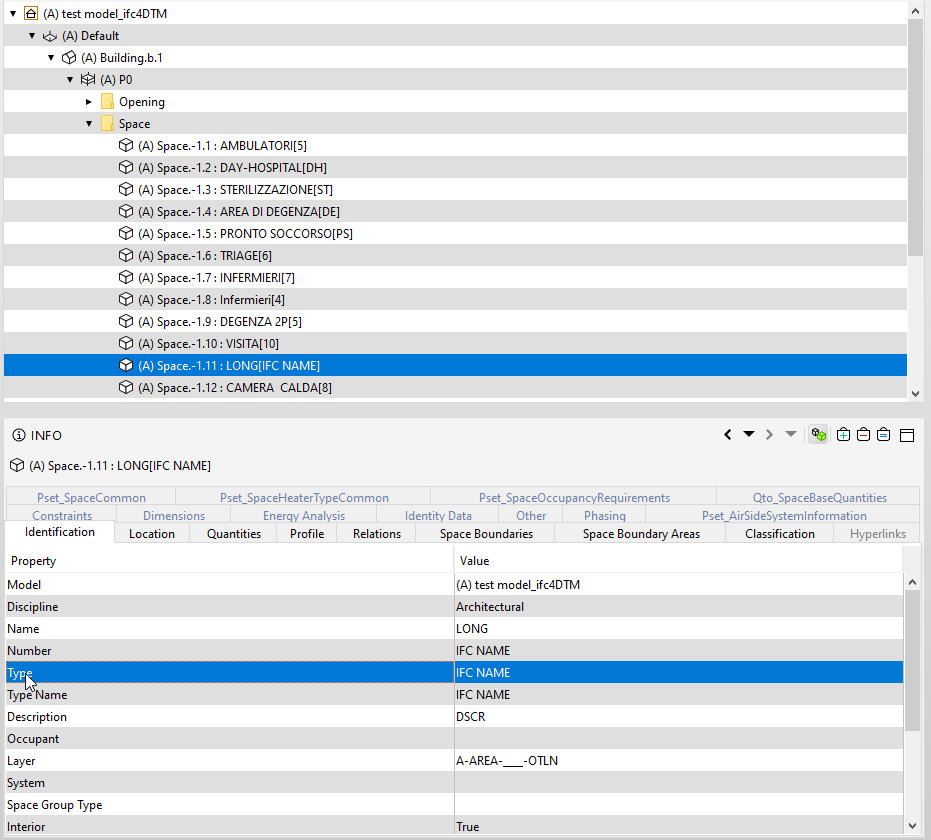
Task: Open the Profile tab
Action: point(307,534)
